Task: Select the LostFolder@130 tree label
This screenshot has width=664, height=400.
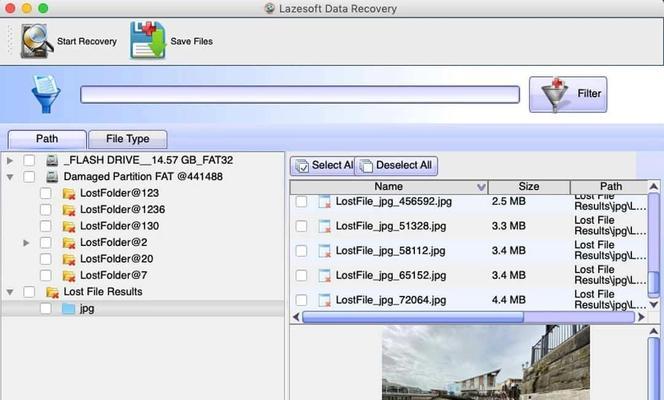Action: point(119,226)
